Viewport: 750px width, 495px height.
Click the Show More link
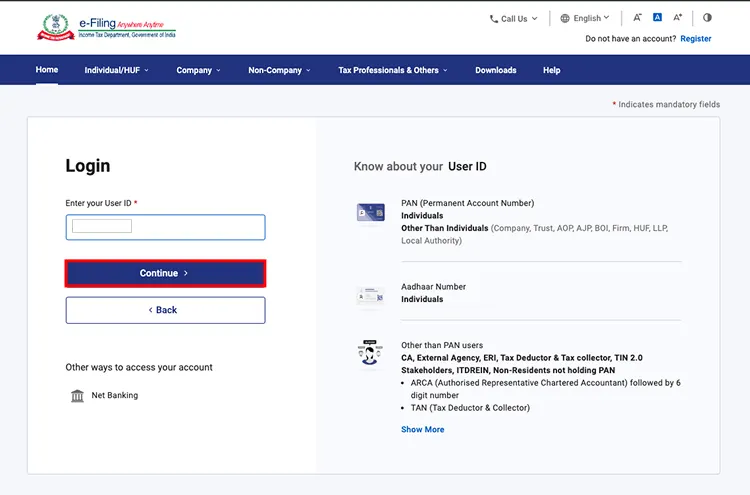[x=422, y=429]
